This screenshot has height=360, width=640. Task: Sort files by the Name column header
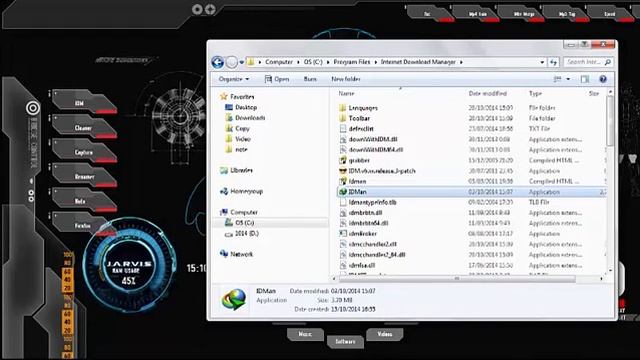(346, 93)
